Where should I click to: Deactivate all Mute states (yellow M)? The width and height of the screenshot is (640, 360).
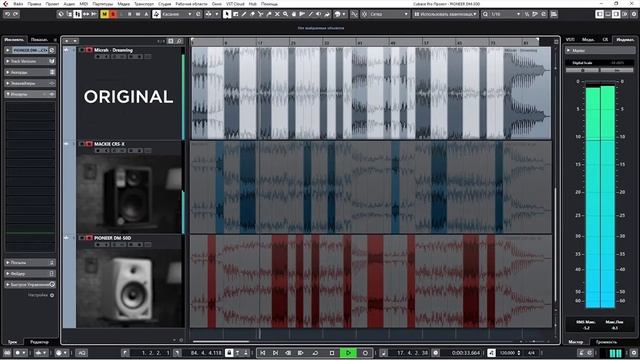pos(104,14)
